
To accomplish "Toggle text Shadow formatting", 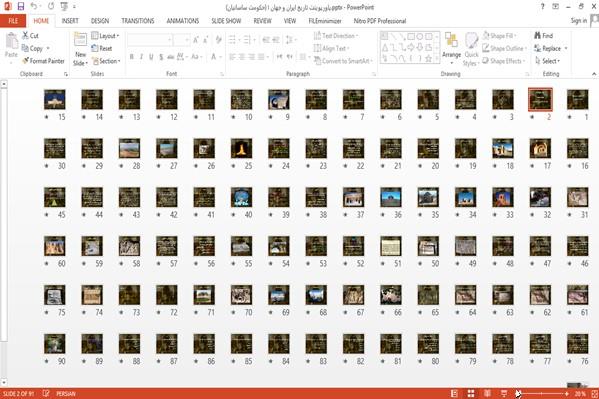I will coord(161,57).
